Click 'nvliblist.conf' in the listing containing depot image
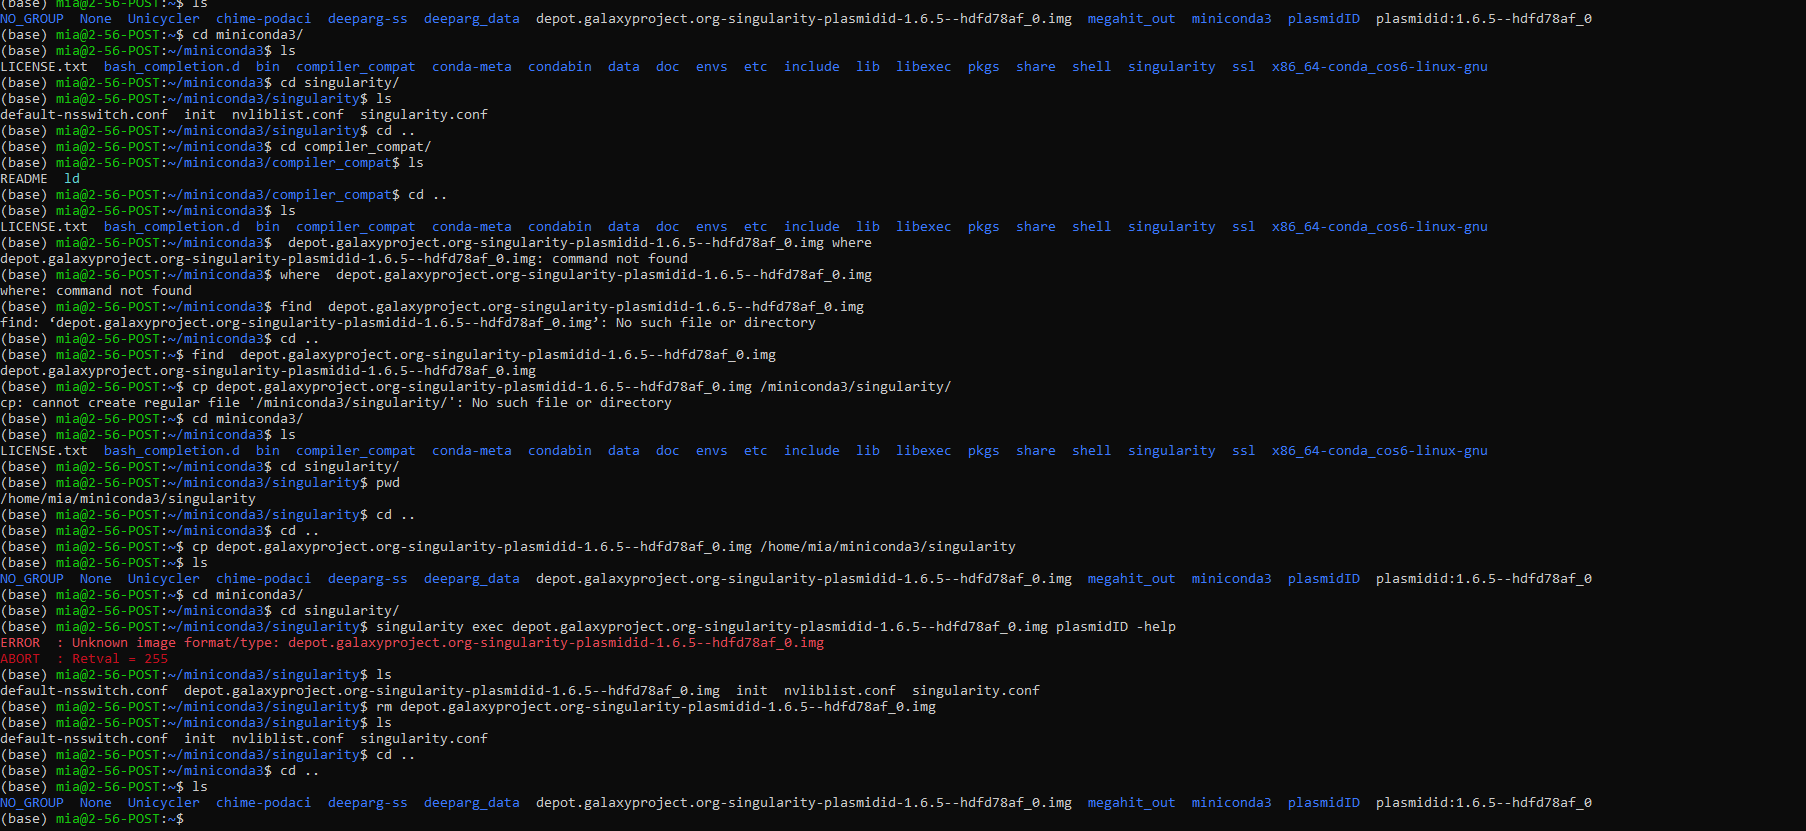The width and height of the screenshot is (1806, 831). point(840,691)
